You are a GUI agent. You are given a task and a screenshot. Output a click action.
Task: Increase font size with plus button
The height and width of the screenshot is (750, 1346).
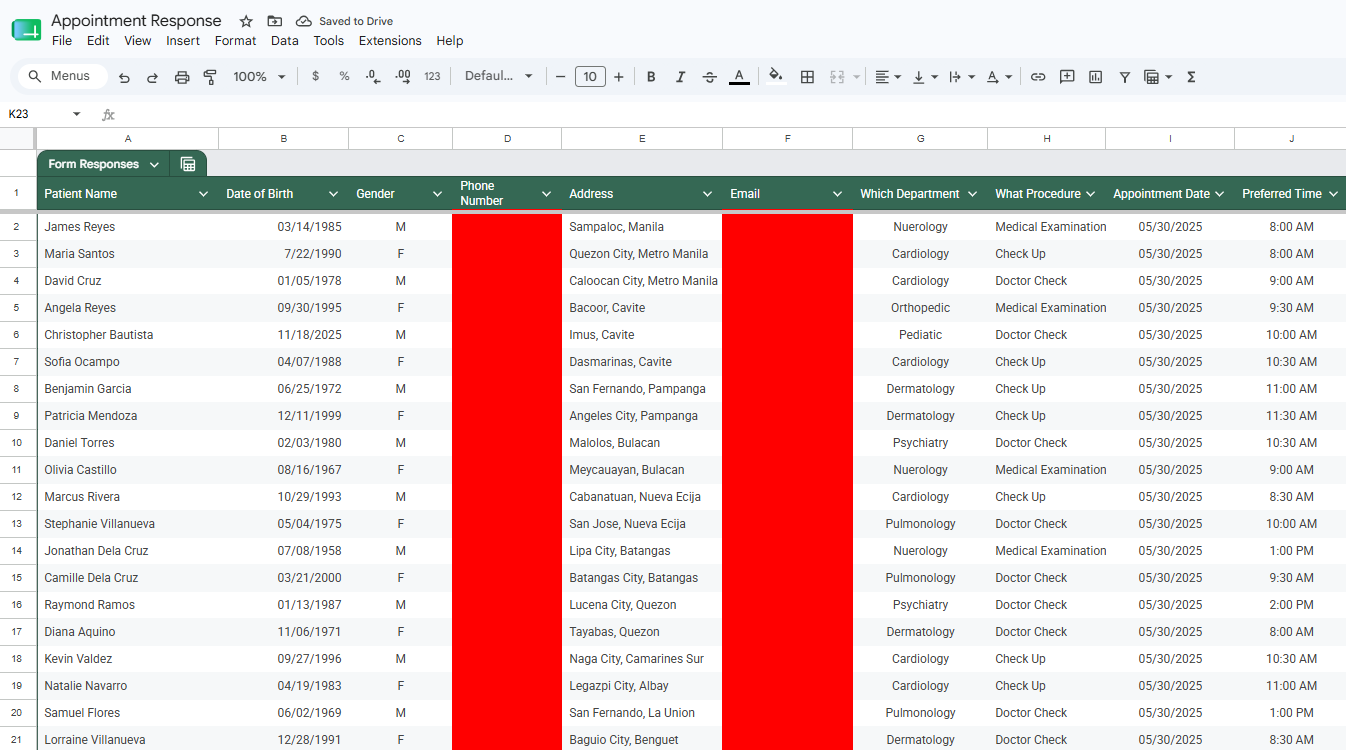click(x=619, y=77)
